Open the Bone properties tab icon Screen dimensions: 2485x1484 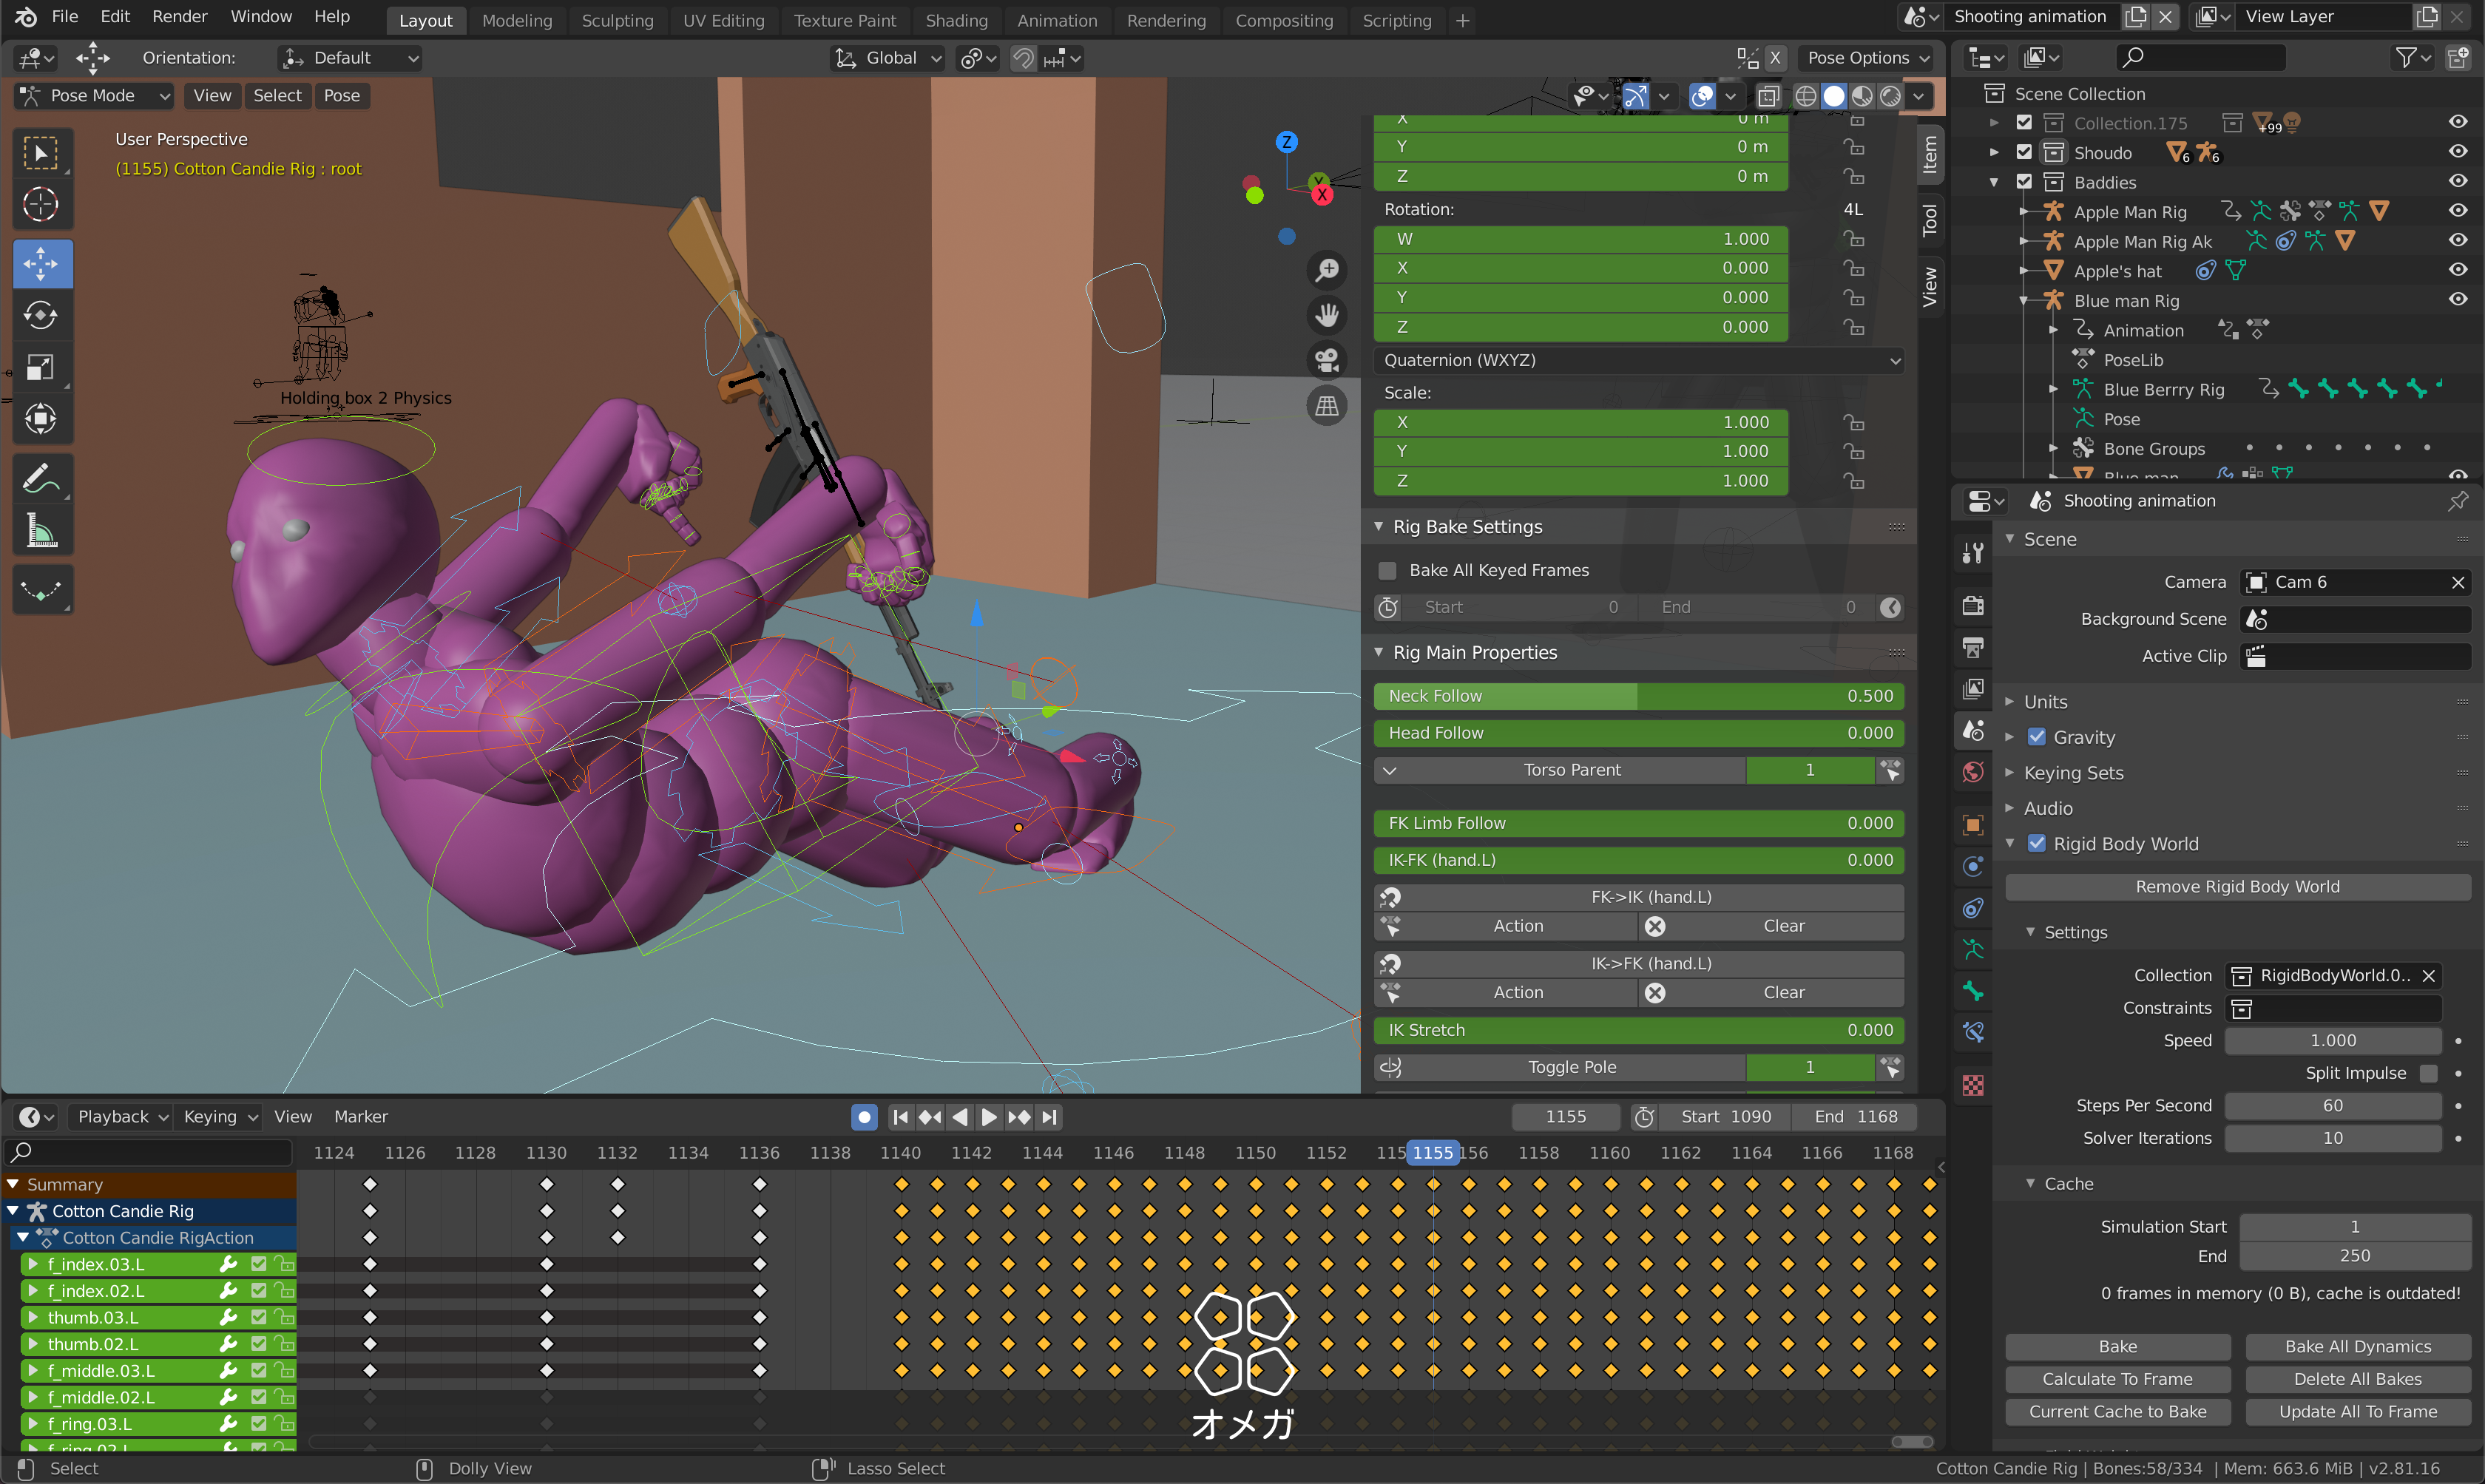[x=1973, y=991]
